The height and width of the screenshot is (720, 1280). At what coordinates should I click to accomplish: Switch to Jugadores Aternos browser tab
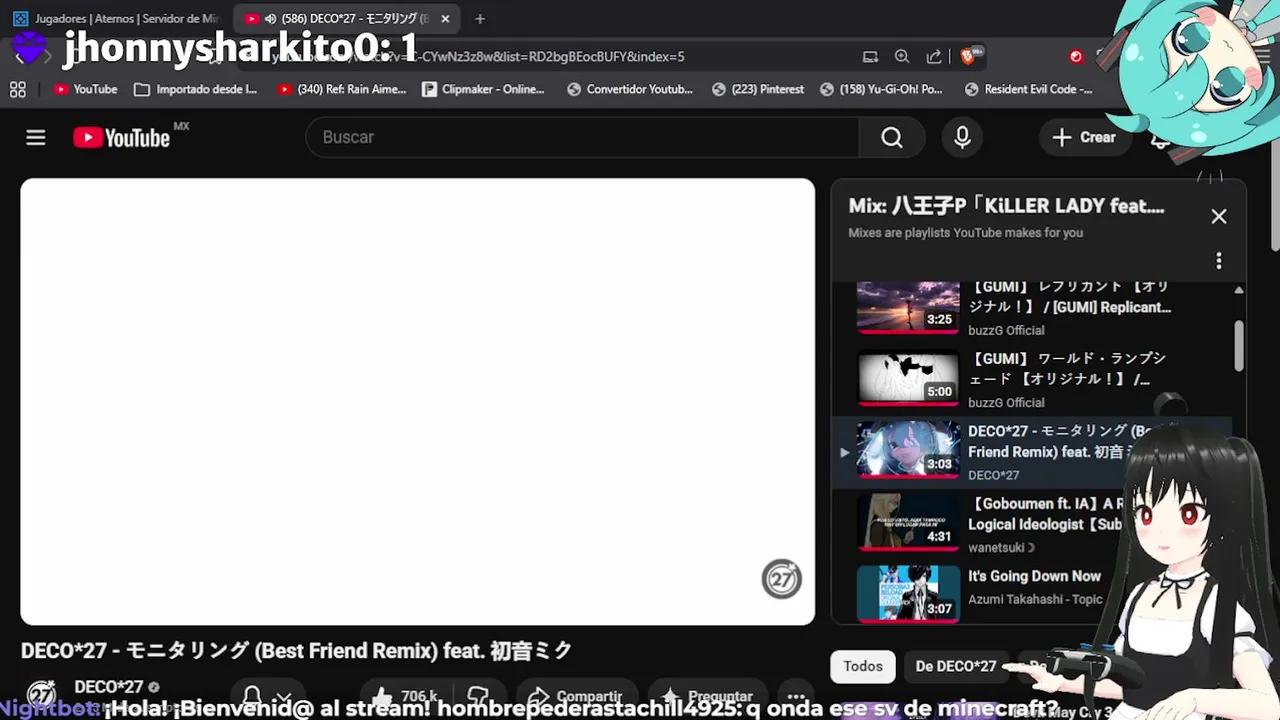[x=115, y=18]
